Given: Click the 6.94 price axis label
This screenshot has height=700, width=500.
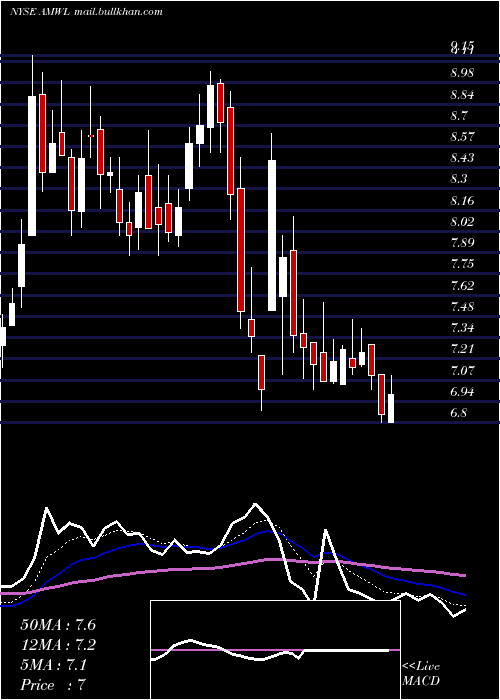Looking at the screenshot, I should click(463, 392).
